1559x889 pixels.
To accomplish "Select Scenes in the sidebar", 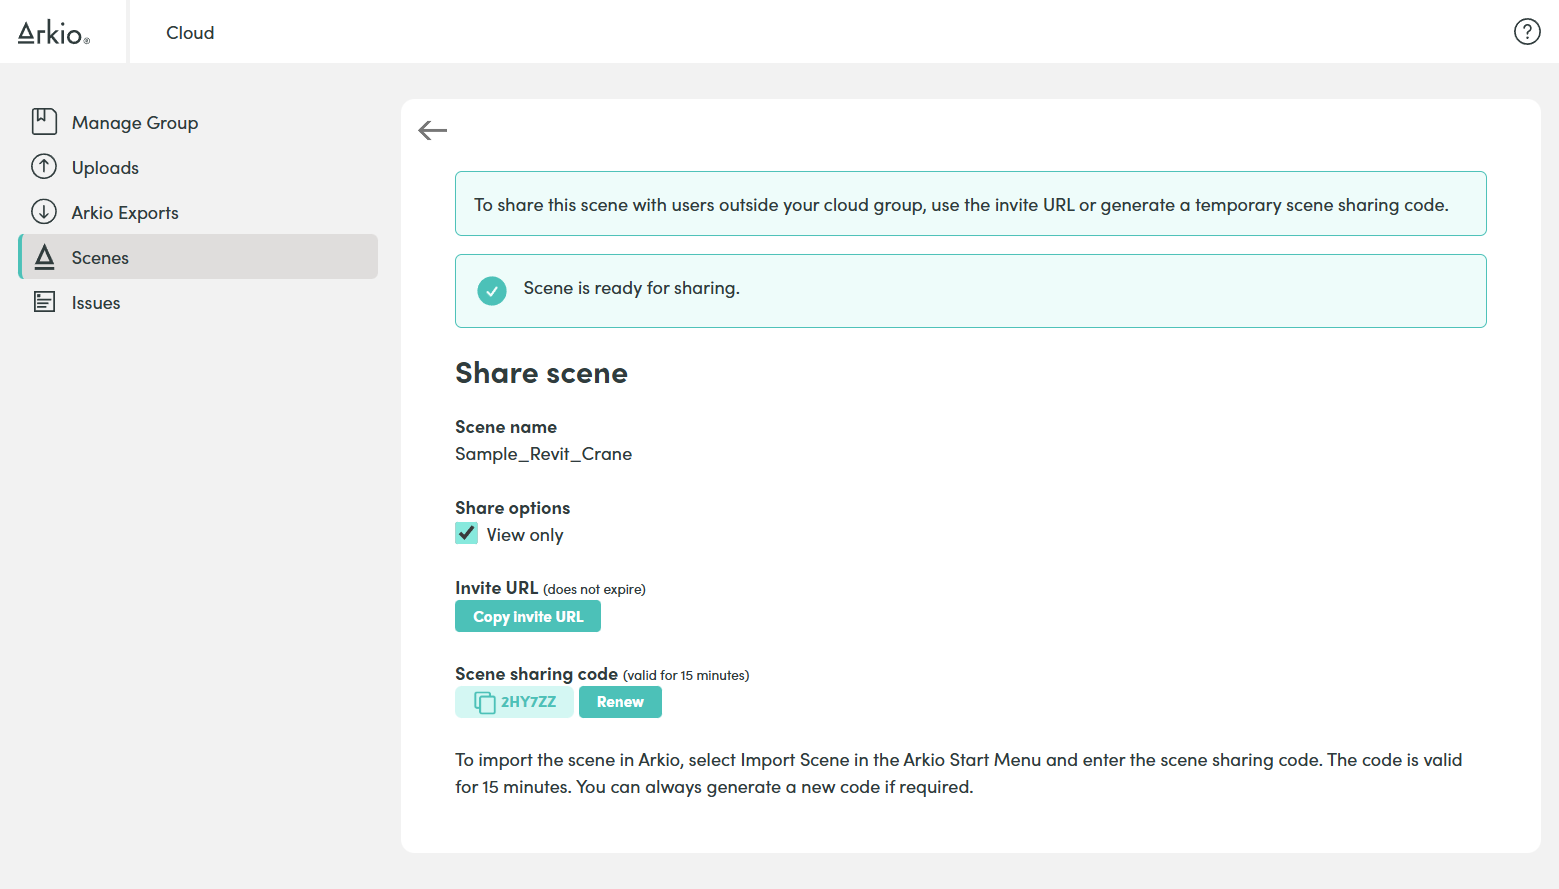I will (x=198, y=257).
